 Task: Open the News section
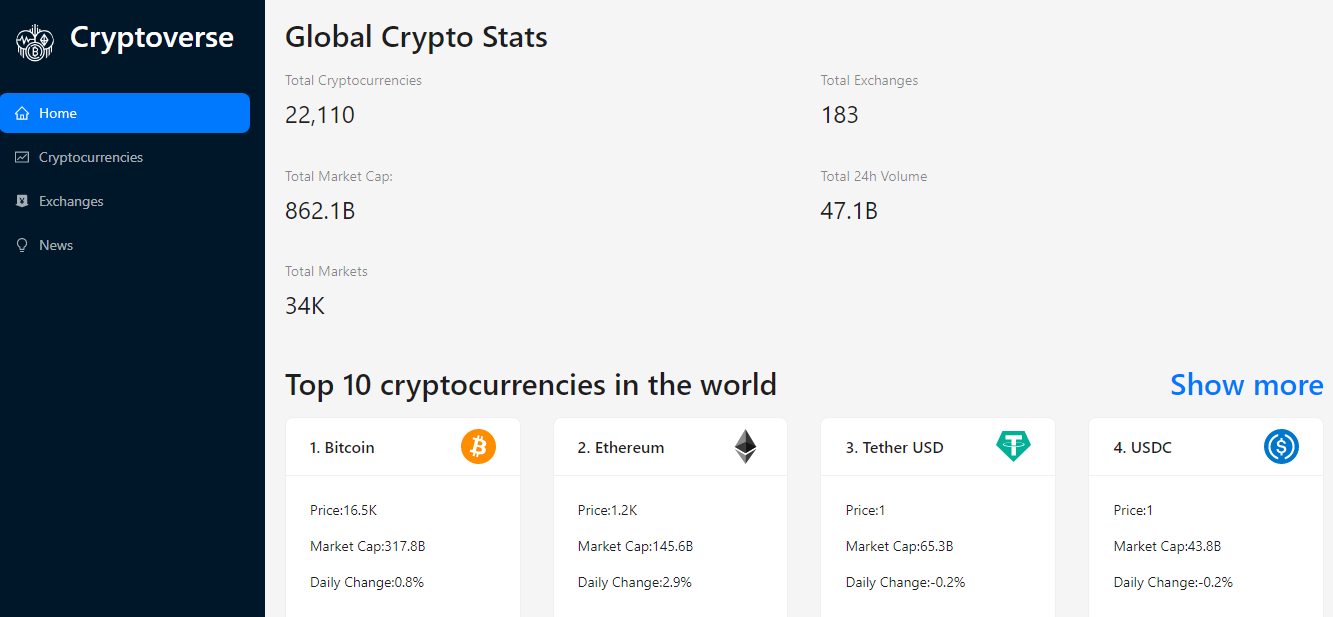tap(125, 245)
